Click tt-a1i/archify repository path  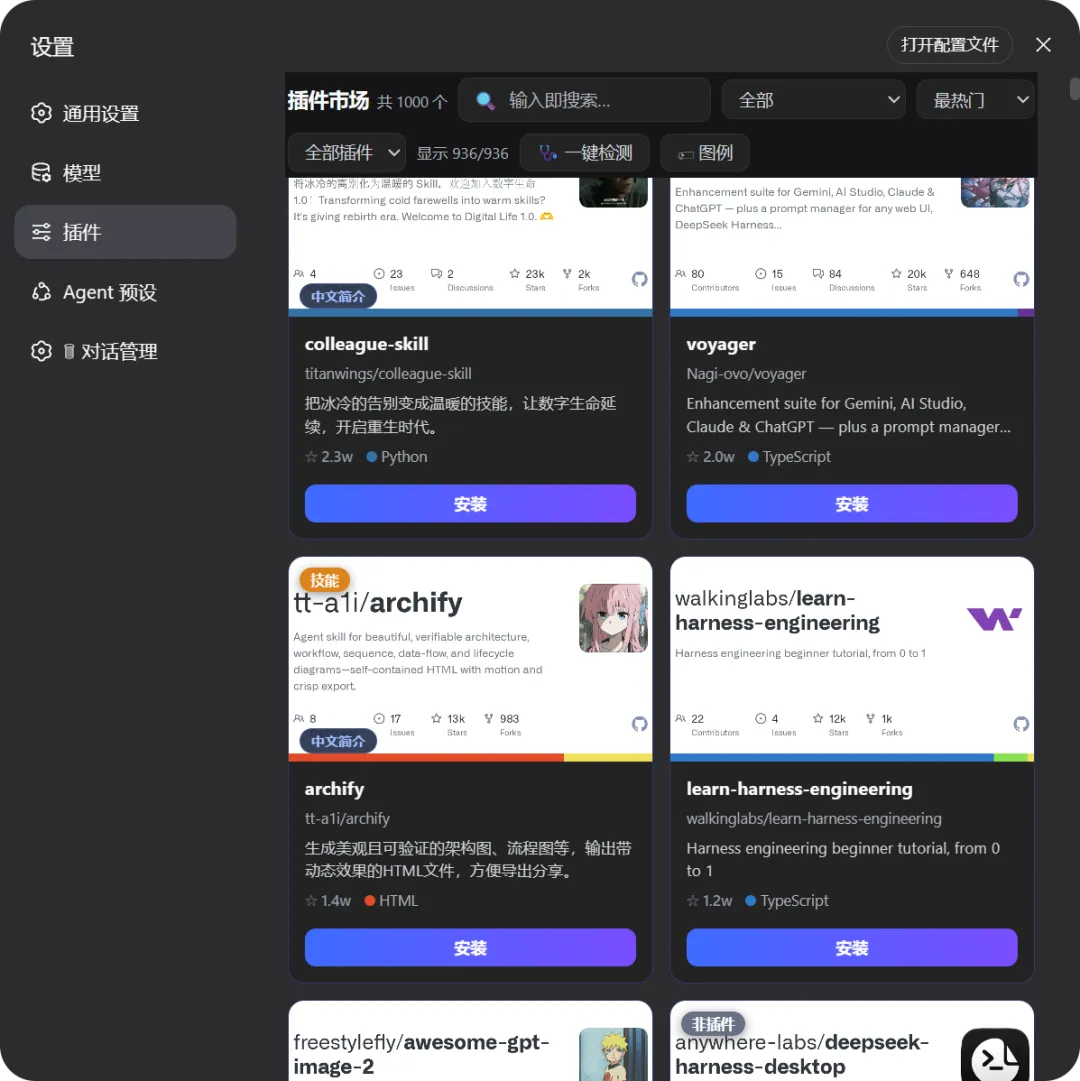[x=347, y=818]
